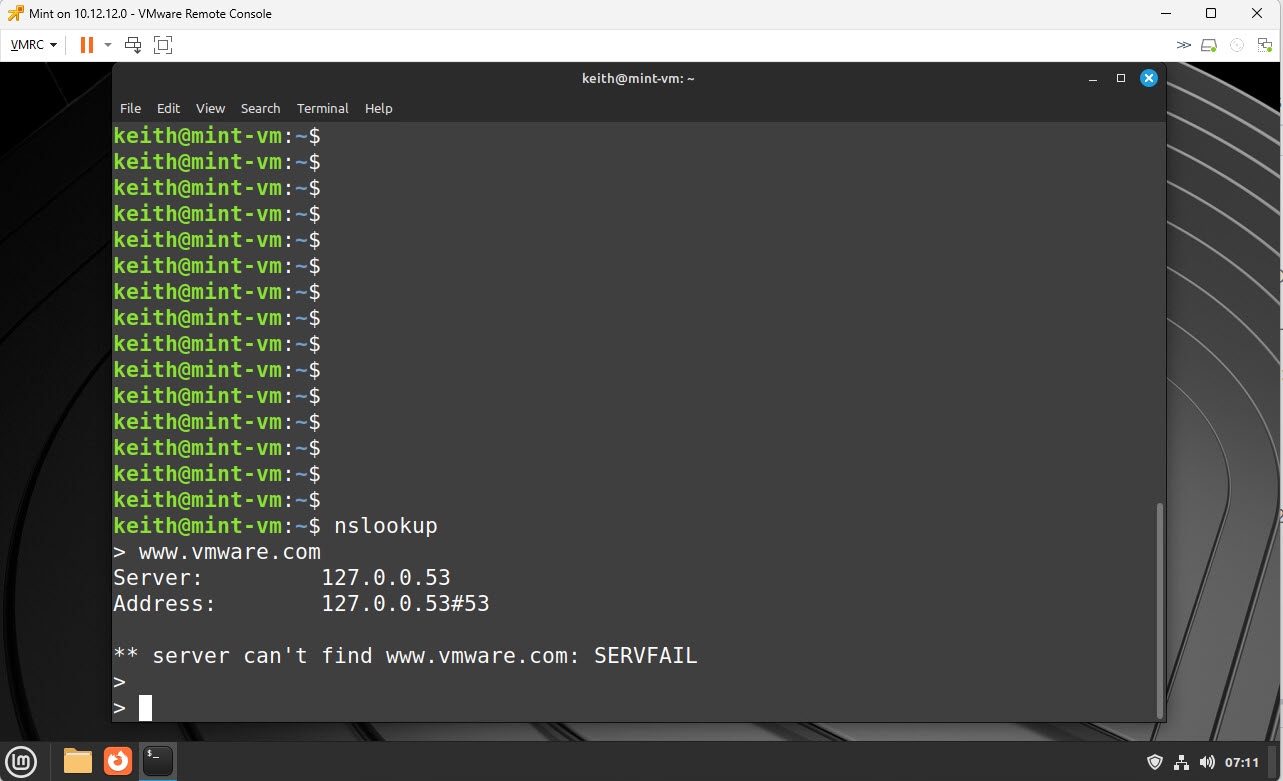This screenshot has width=1283, height=781.
Task: Click the hard disk device icon
Action: point(1209,45)
